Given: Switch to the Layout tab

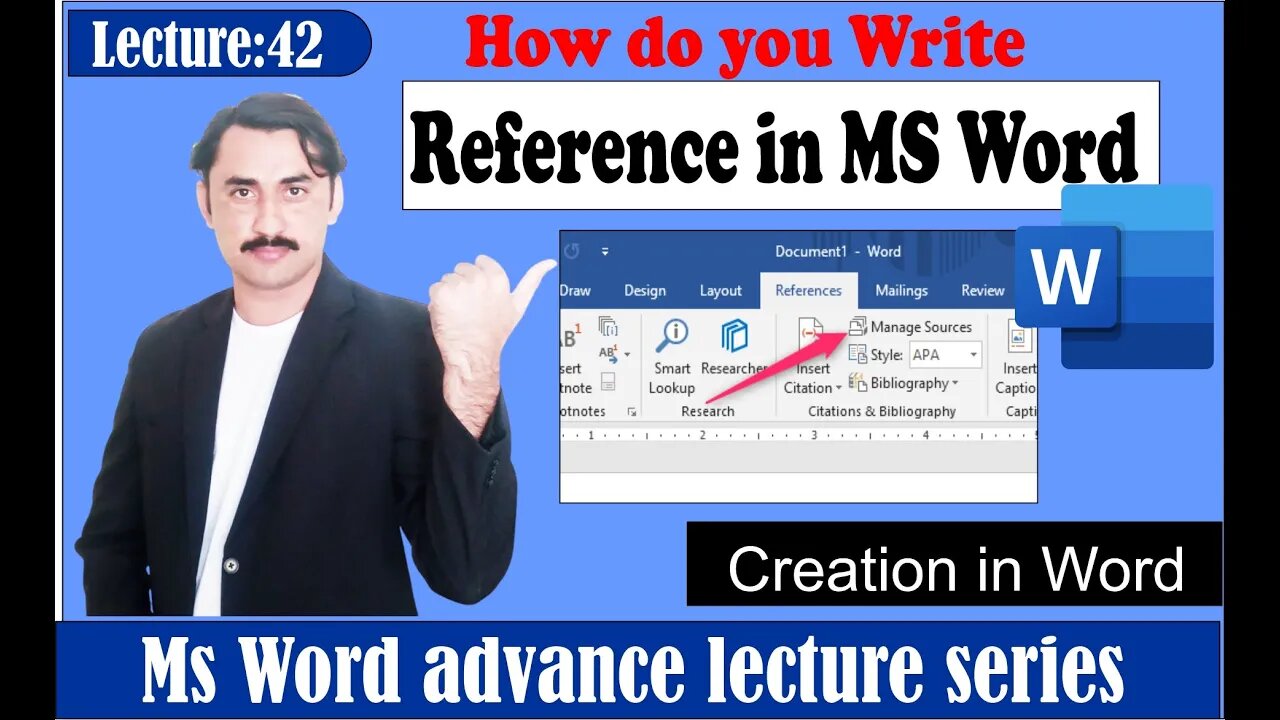Looking at the screenshot, I should click(721, 291).
